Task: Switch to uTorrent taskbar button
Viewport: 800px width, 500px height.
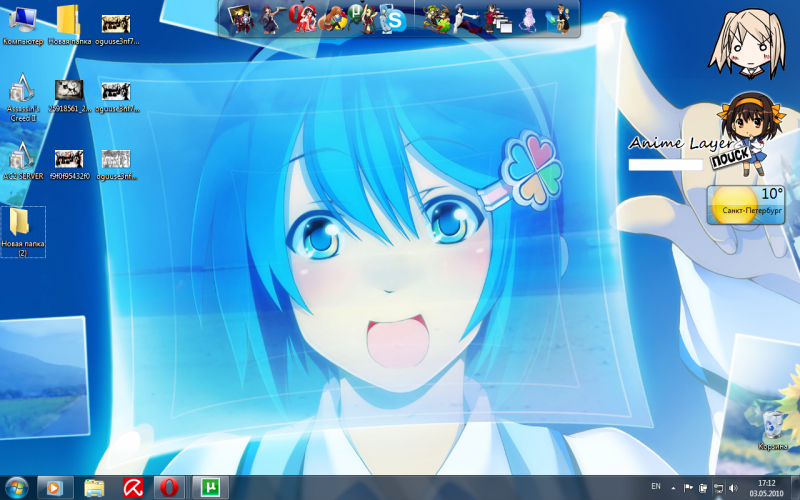Action: 210,488
